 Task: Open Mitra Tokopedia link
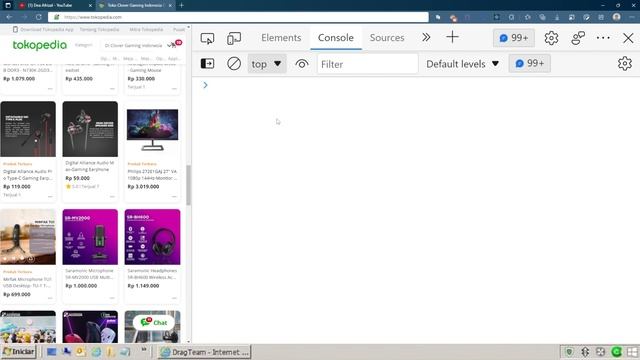click(146, 29)
